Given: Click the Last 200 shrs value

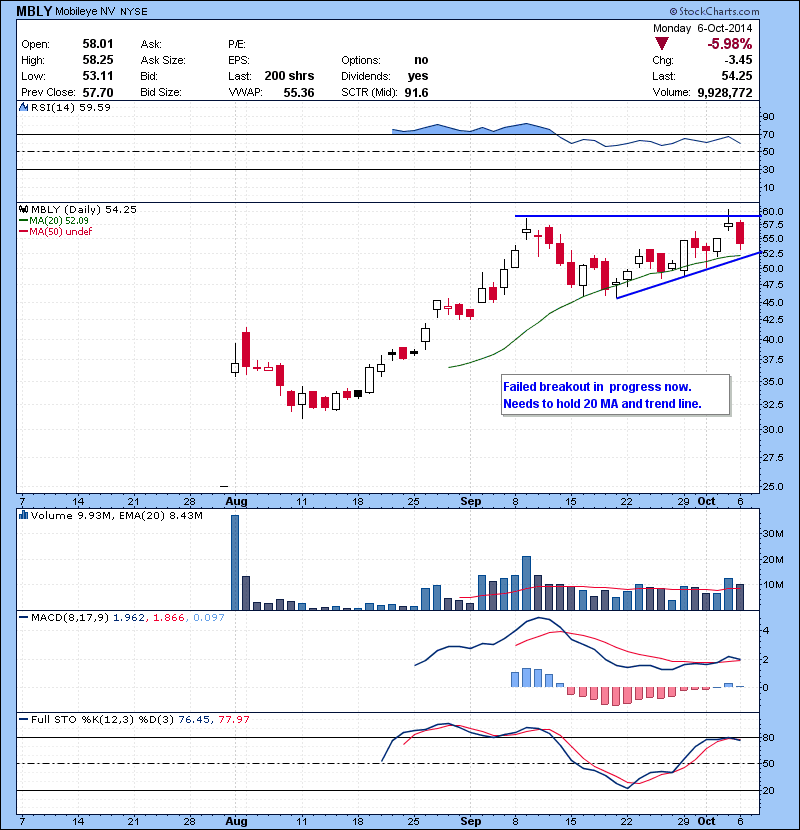Looking at the screenshot, I should click(289, 76).
